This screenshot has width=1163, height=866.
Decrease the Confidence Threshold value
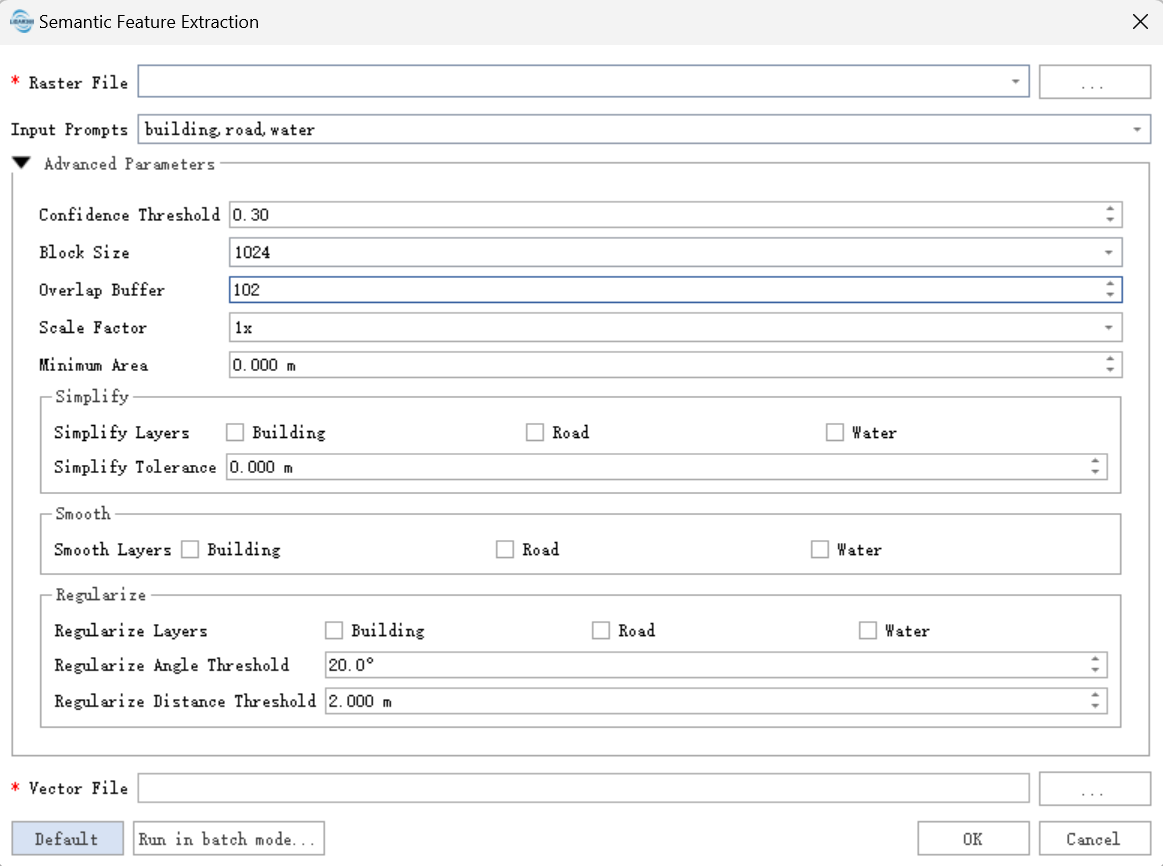(1110, 220)
